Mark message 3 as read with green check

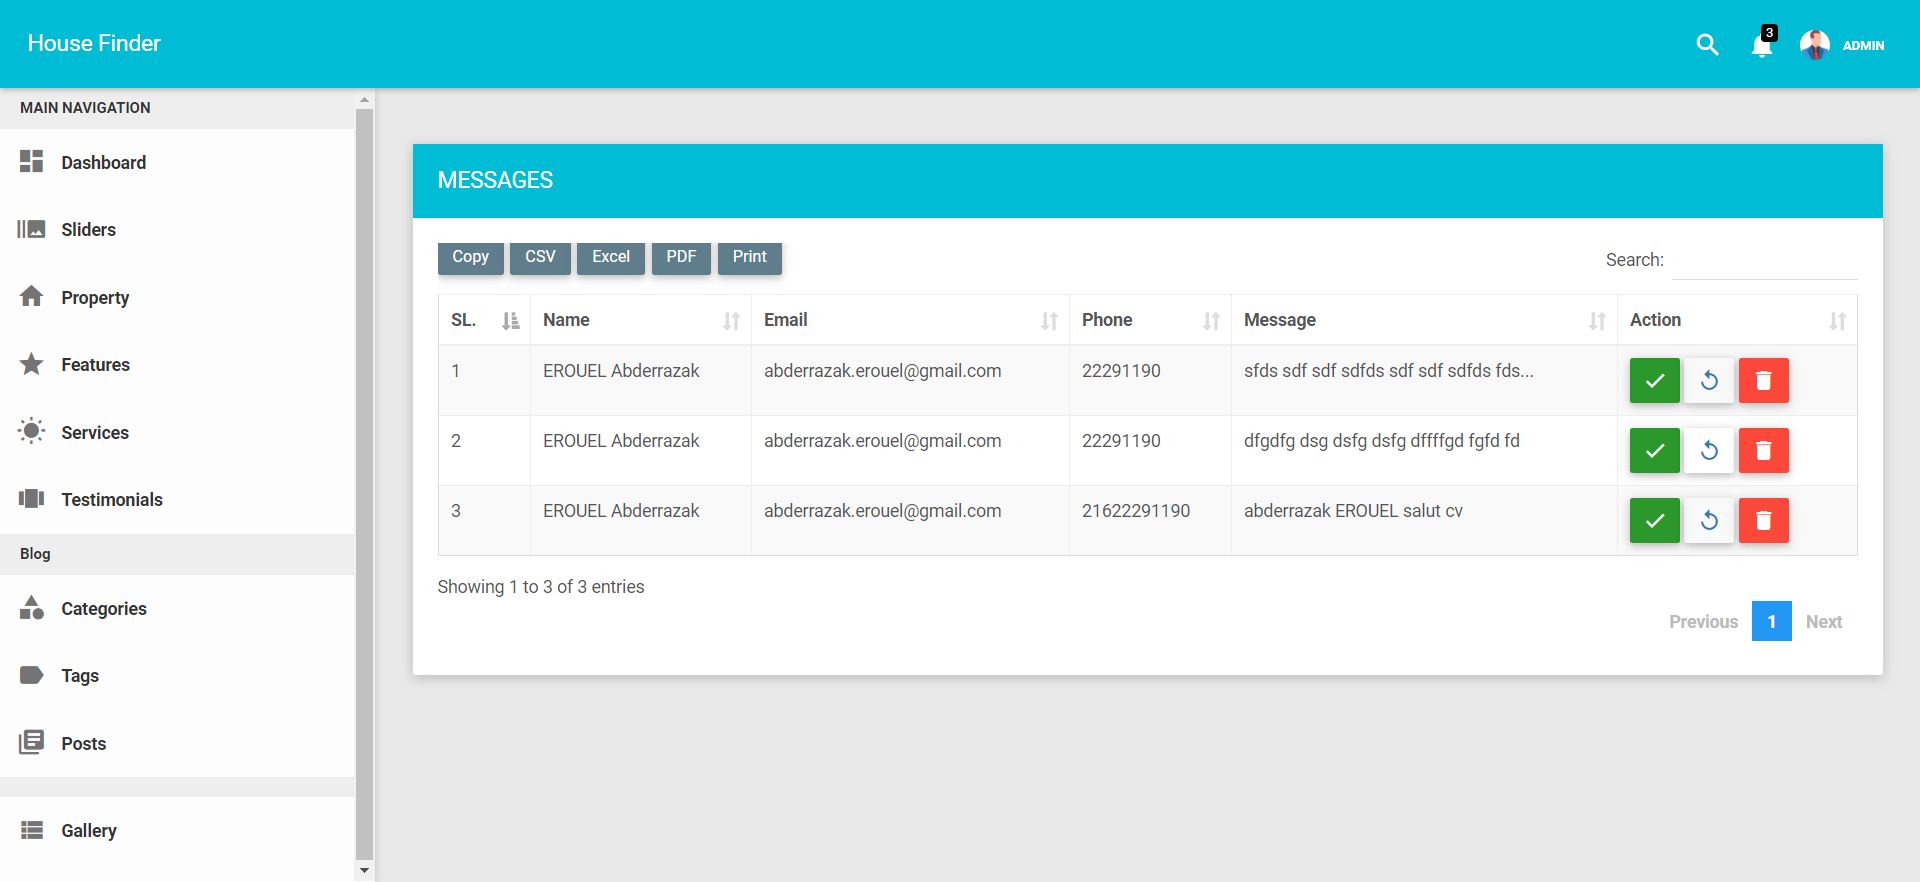pos(1655,521)
